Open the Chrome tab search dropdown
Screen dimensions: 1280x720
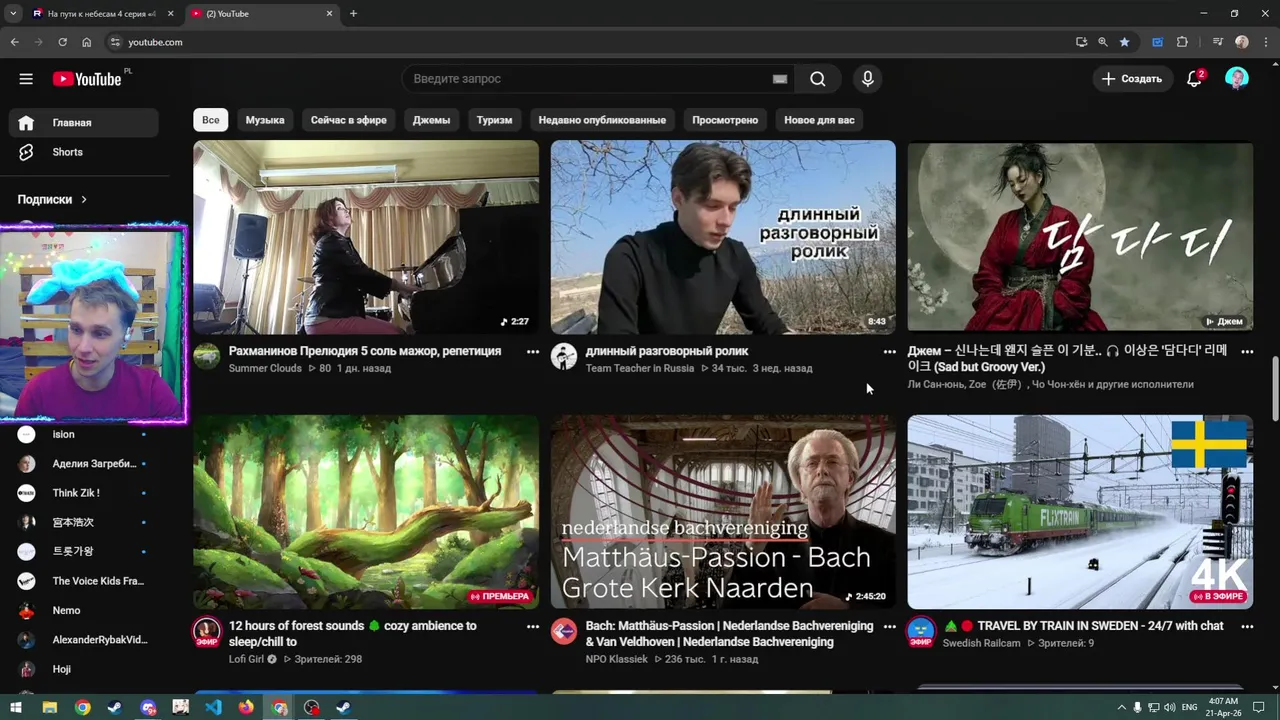(12, 14)
